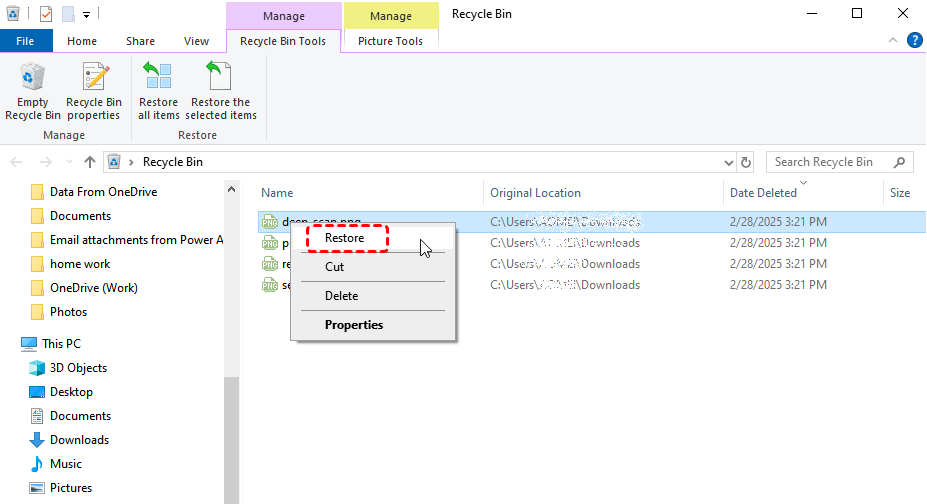This screenshot has height=504, width=927.
Task: Click the search magnifier icon
Action: coord(899,162)
